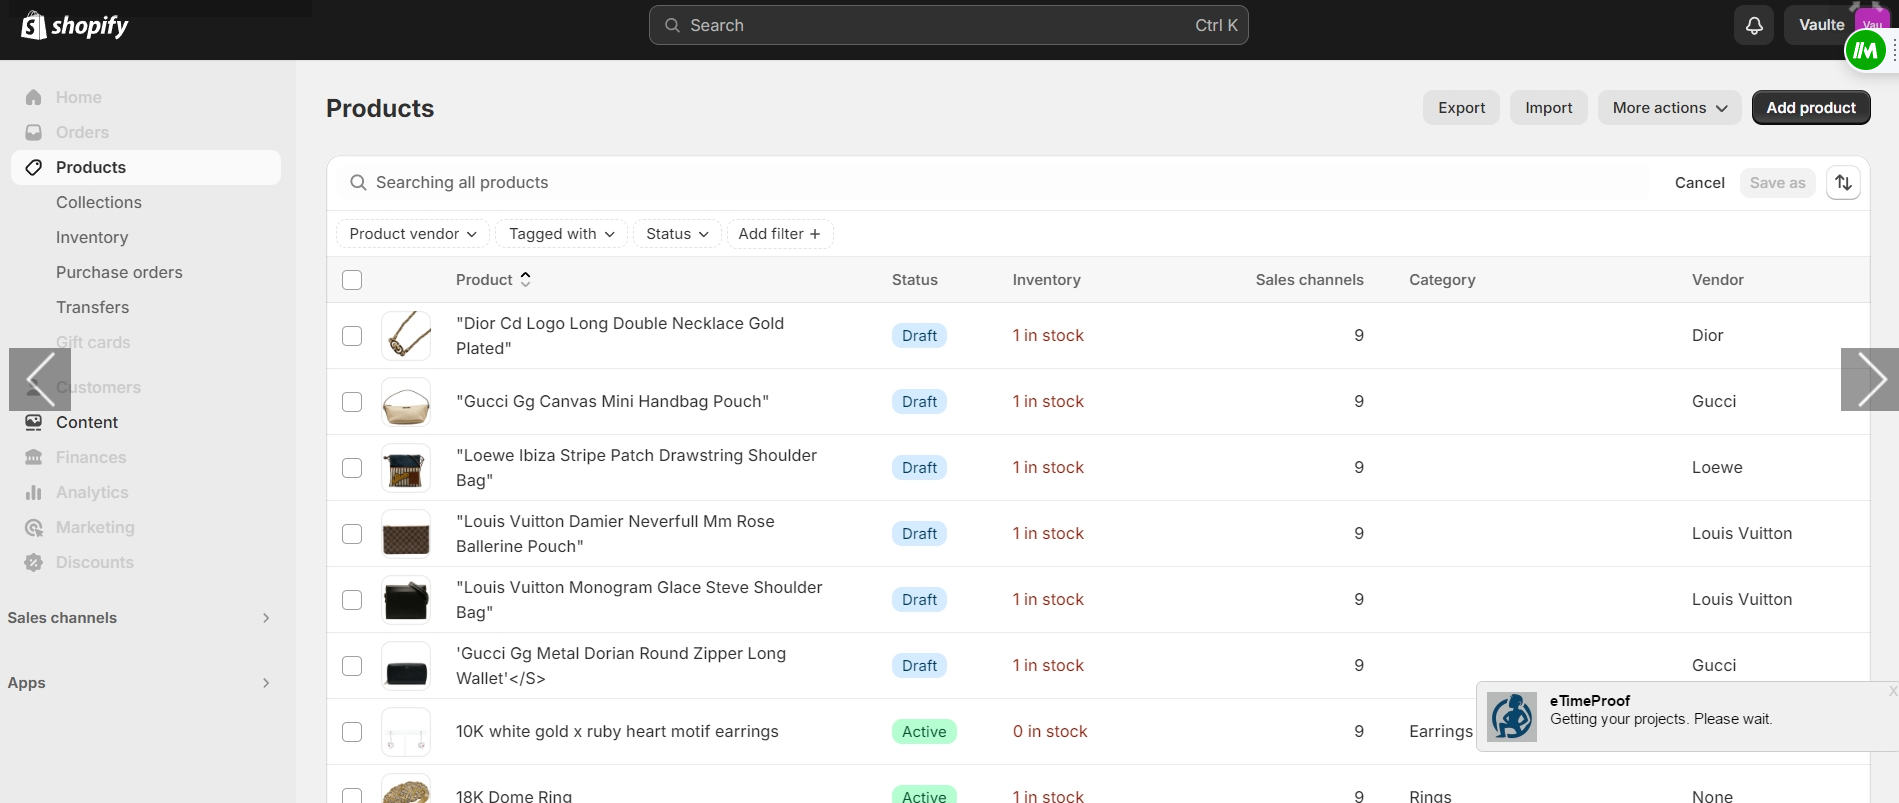The image size is (1899, 803).
Task: Open Louis Vuitton Damier Neverfull thumbnail
Action: pos(406,533)
